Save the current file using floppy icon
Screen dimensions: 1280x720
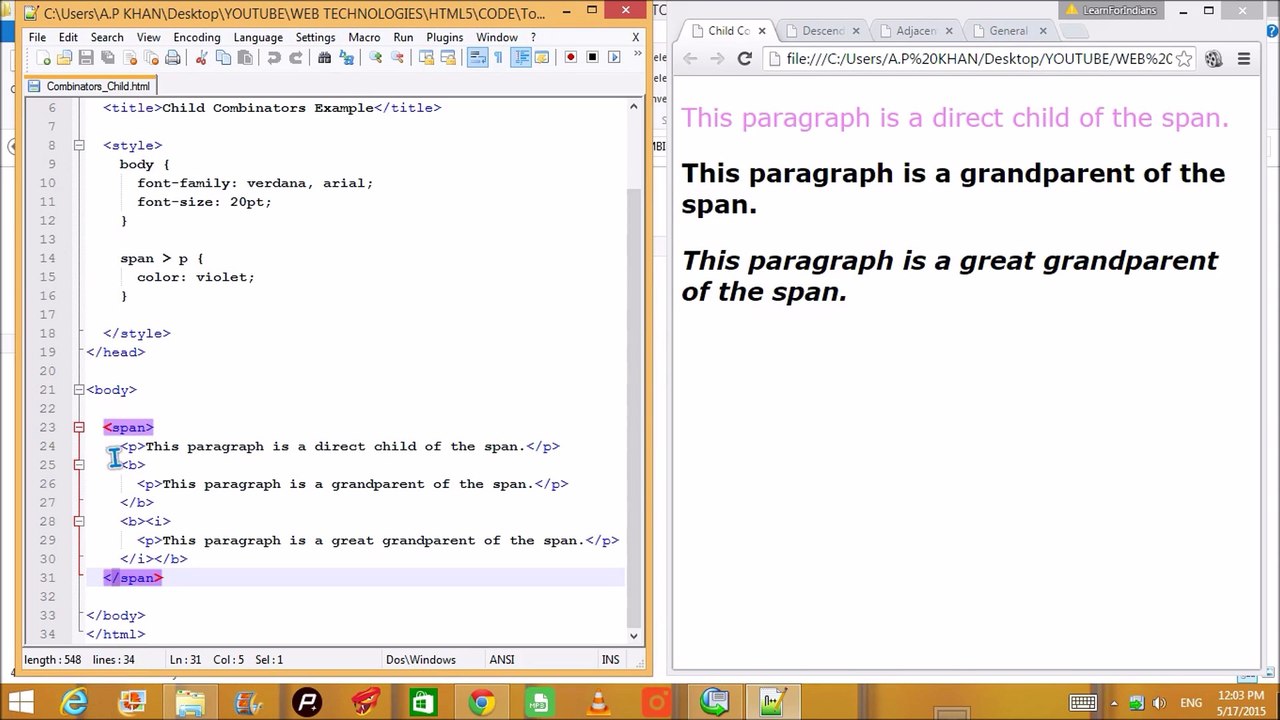point(86,58)
